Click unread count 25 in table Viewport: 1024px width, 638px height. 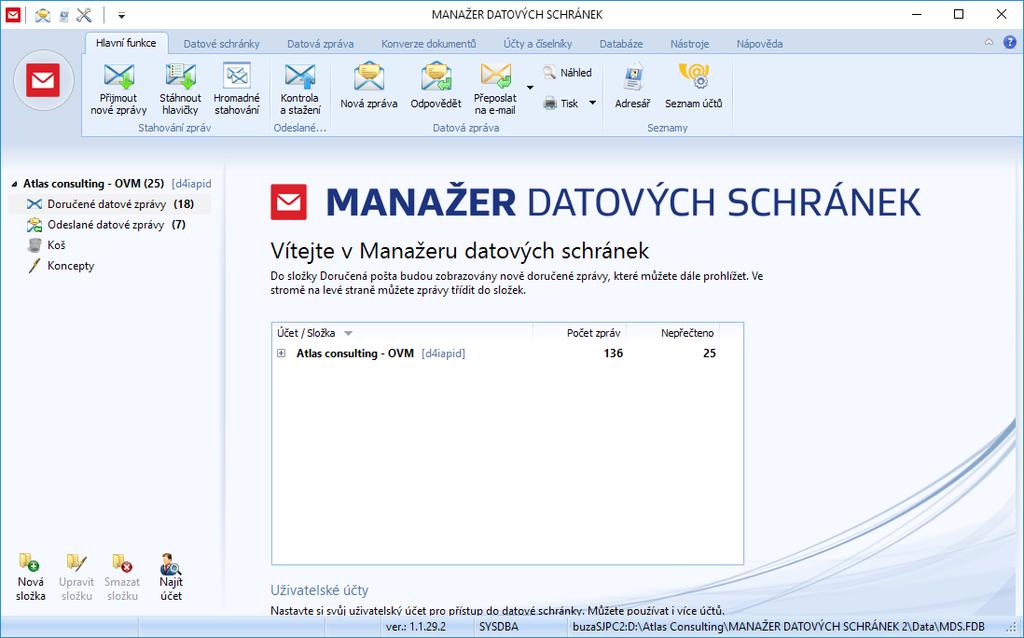tap(709, 353)
